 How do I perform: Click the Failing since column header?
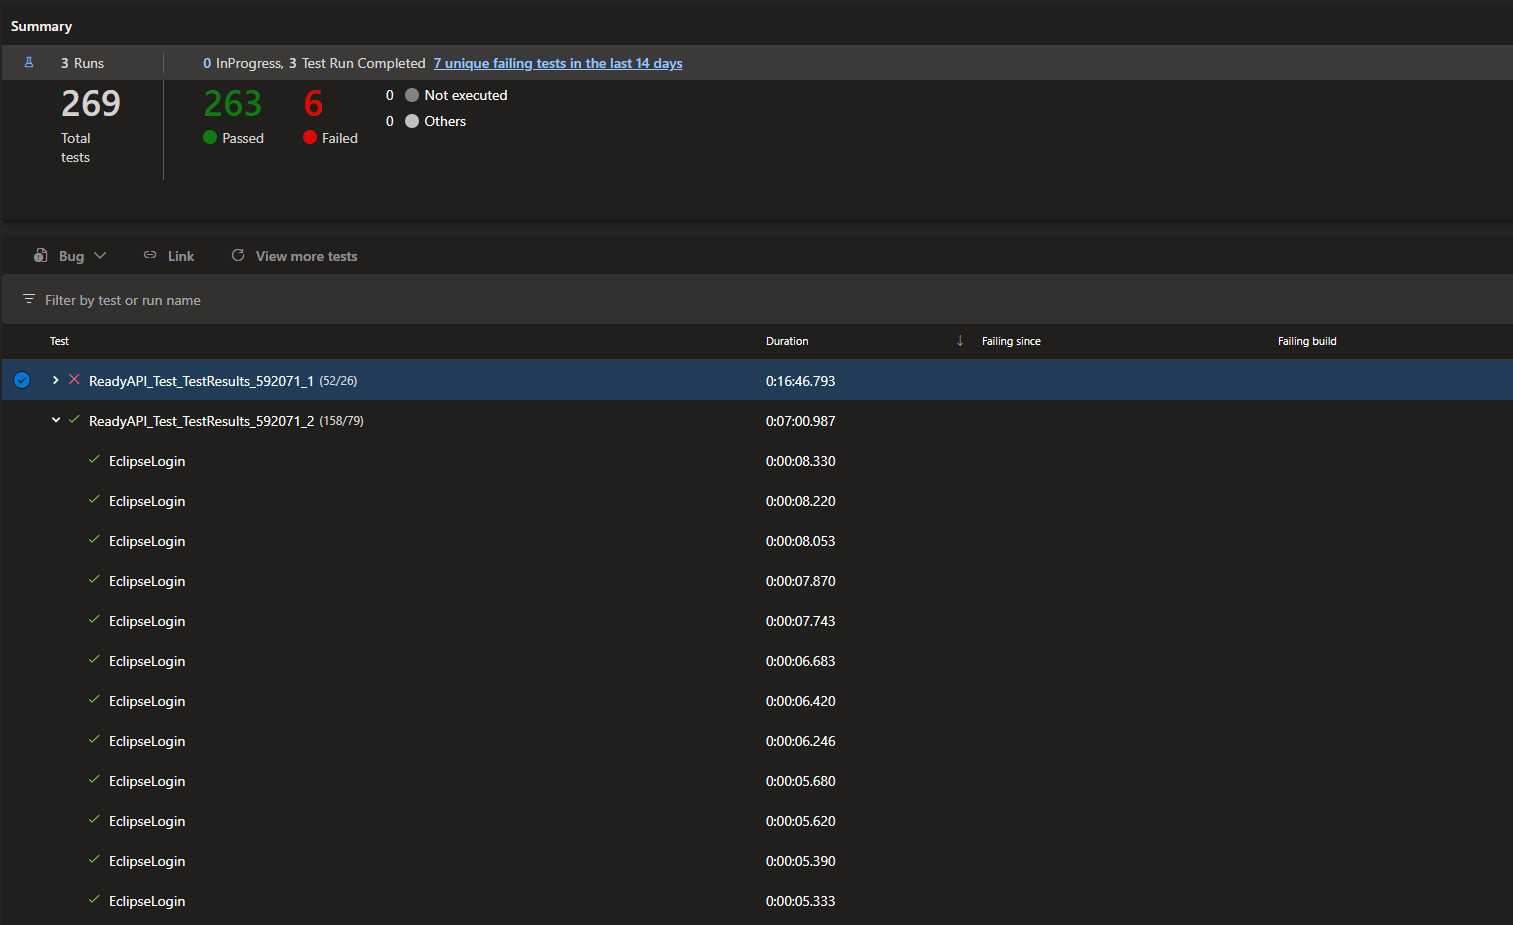[1011, 341]
